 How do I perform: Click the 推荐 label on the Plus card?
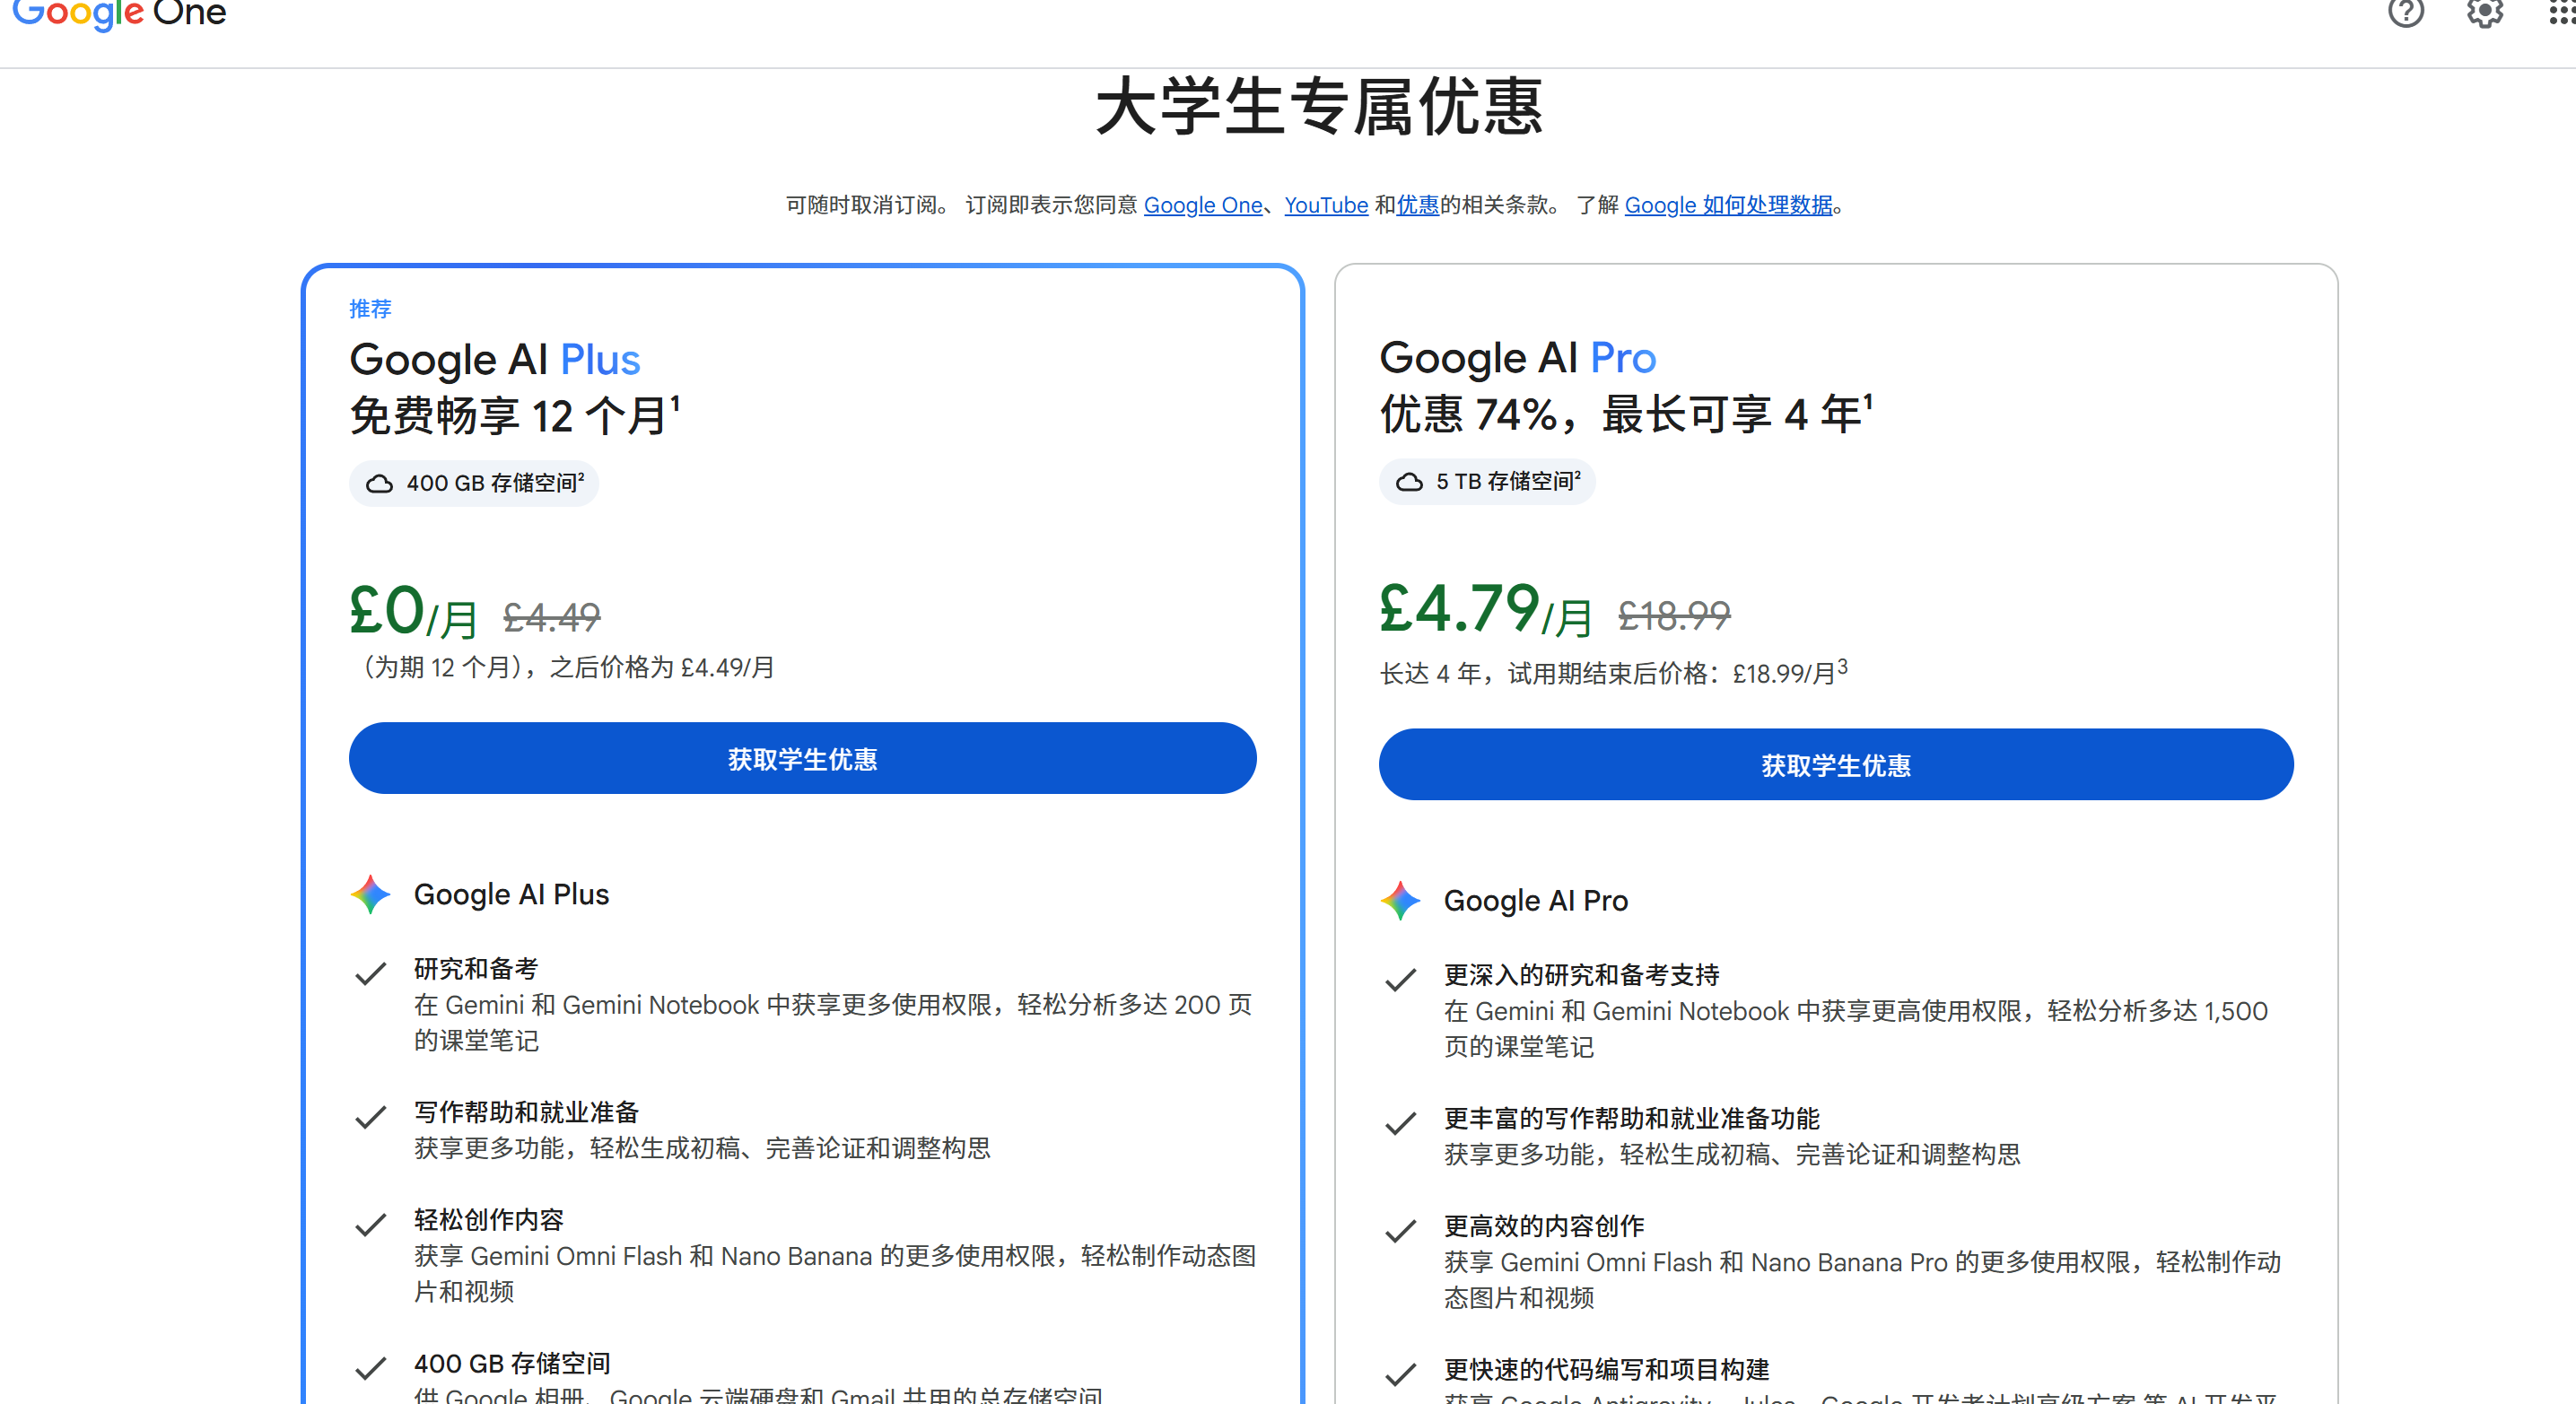coord(370,309)
